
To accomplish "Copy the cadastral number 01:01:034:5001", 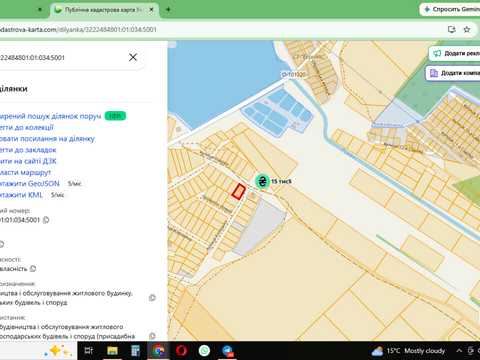I will (46, 220).
